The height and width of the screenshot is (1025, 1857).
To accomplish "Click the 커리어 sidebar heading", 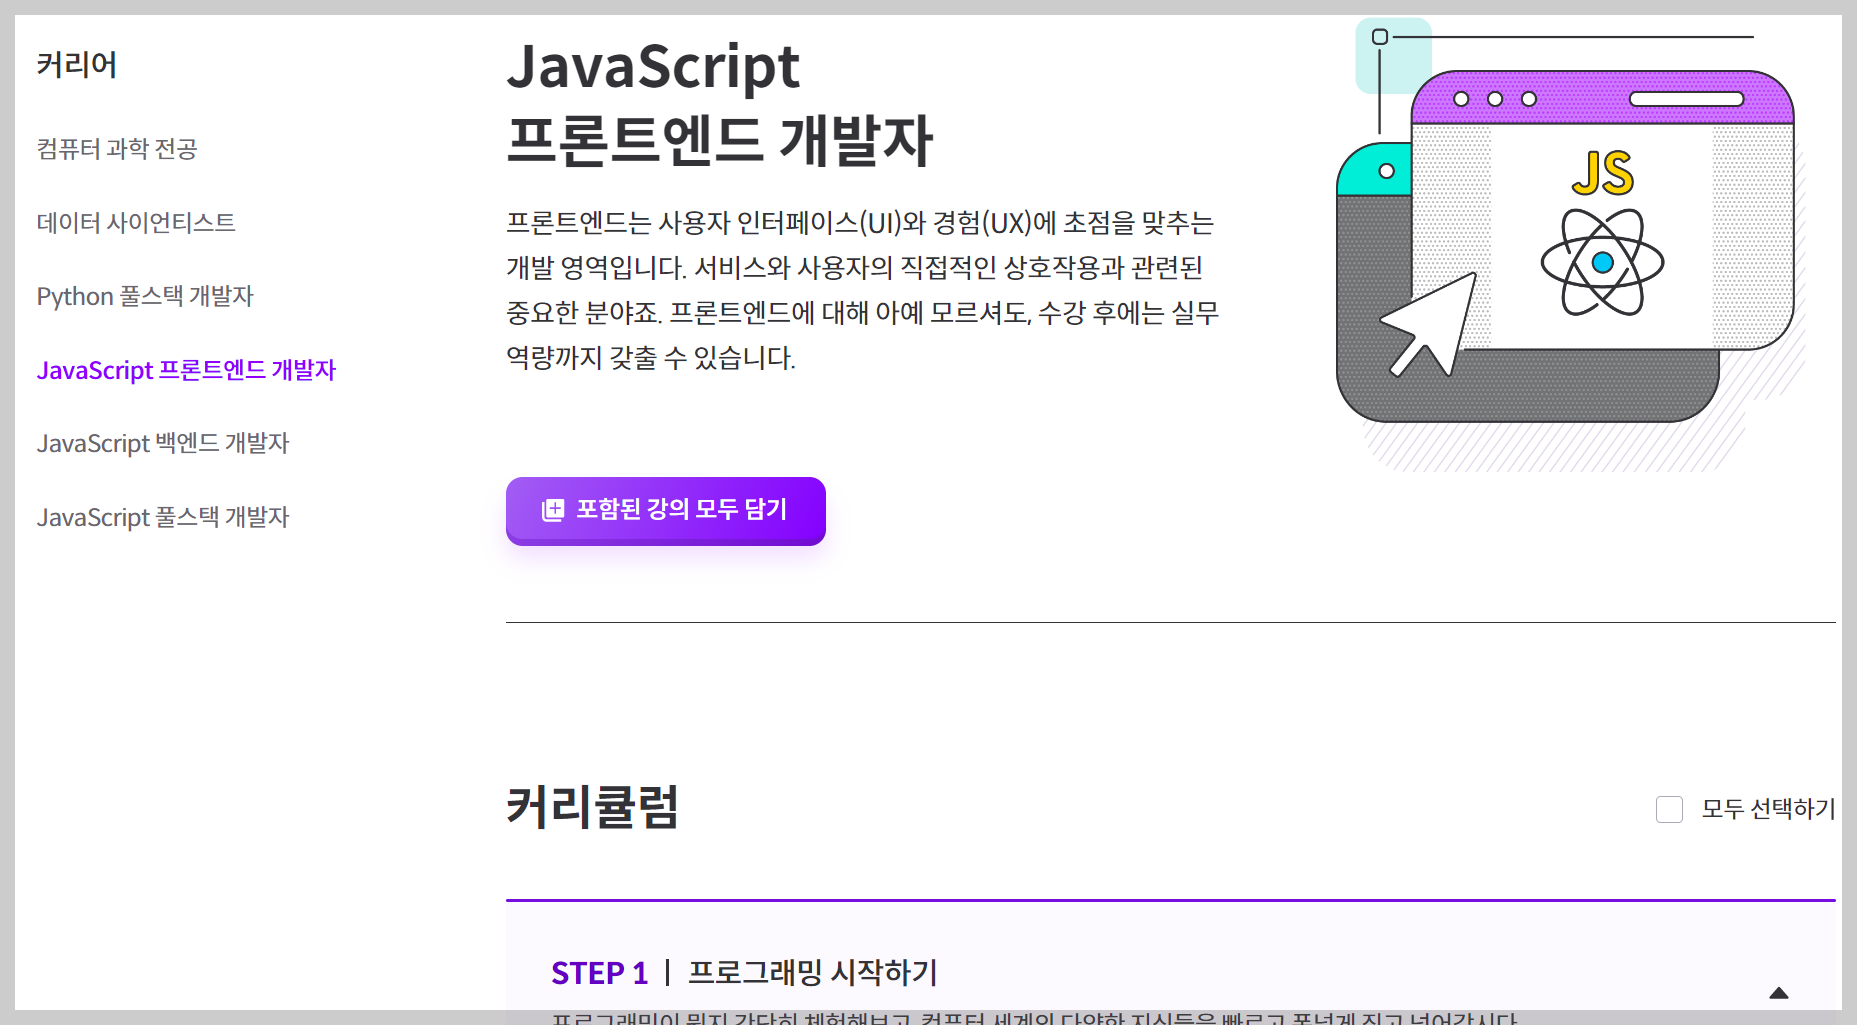I will click(x=77, y=65).
